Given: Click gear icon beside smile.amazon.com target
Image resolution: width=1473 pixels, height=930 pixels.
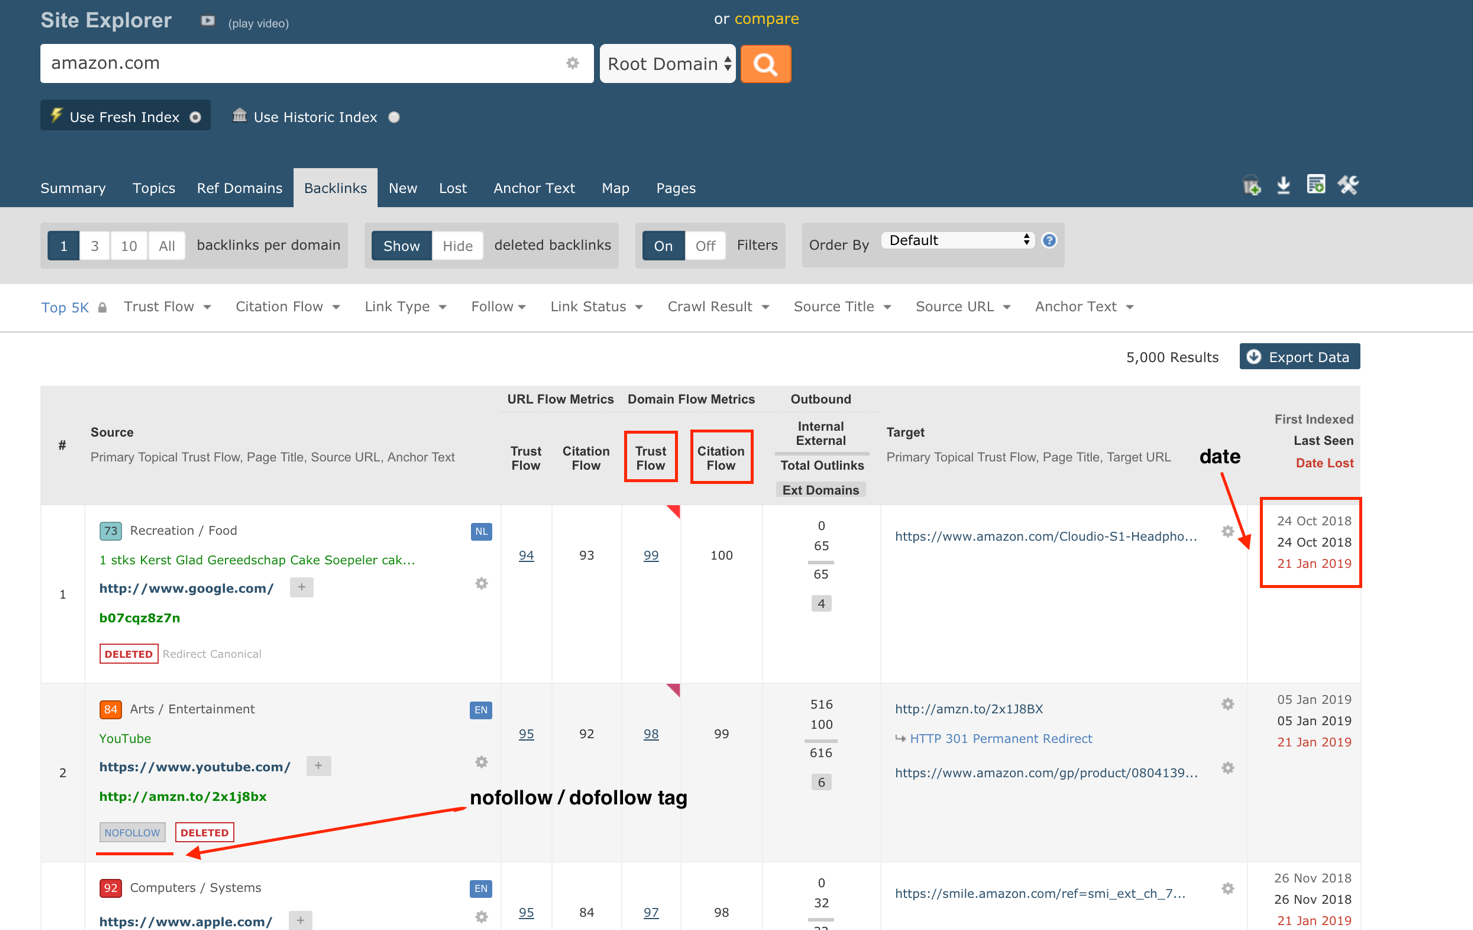Looking at the screenshot, I should 1228,889.
